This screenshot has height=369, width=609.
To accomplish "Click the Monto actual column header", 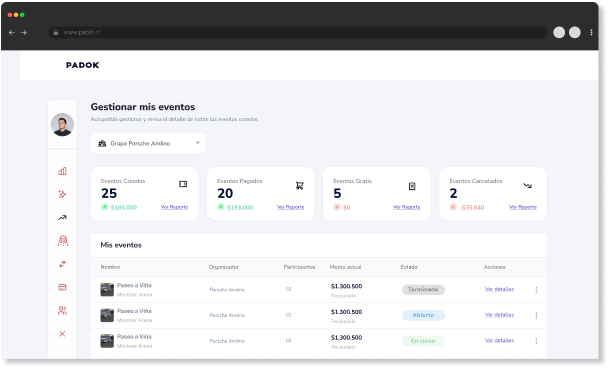I will [x=346, y=267].
